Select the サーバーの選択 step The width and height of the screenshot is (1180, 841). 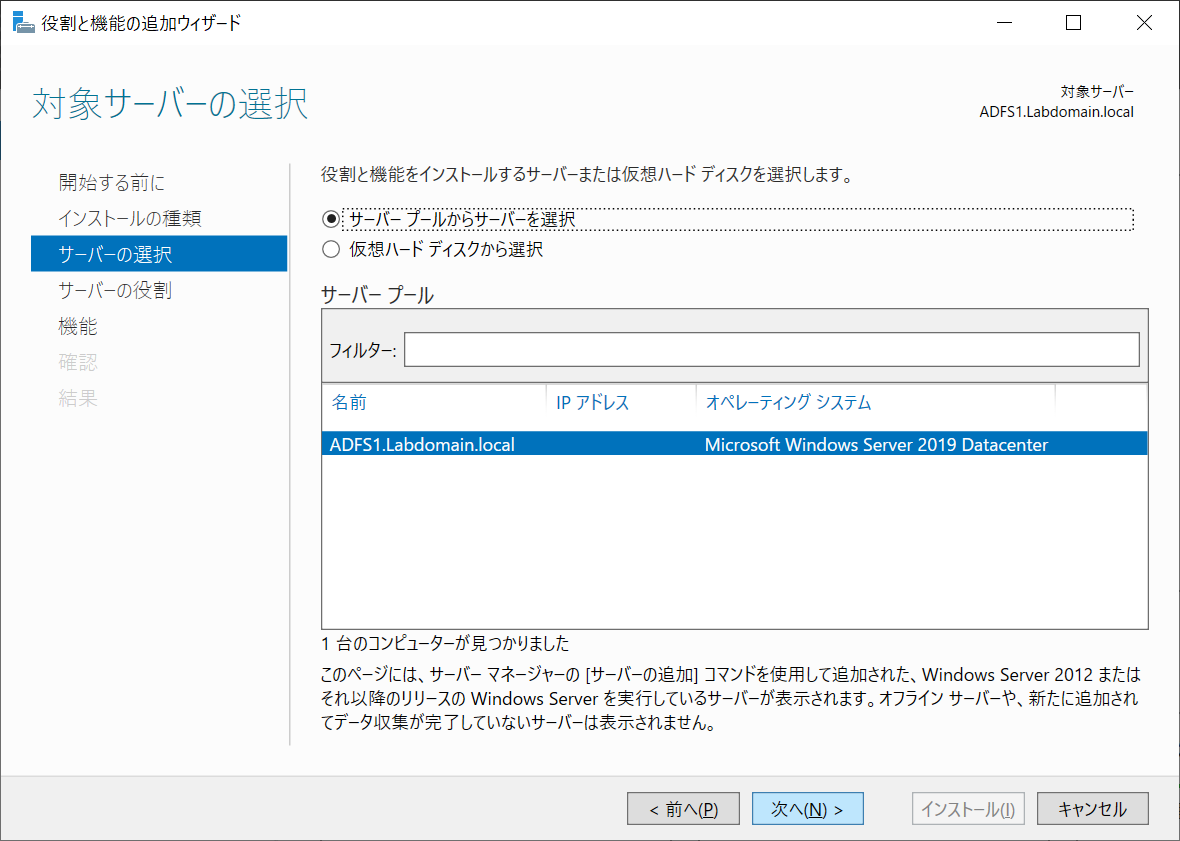(159, 254)
